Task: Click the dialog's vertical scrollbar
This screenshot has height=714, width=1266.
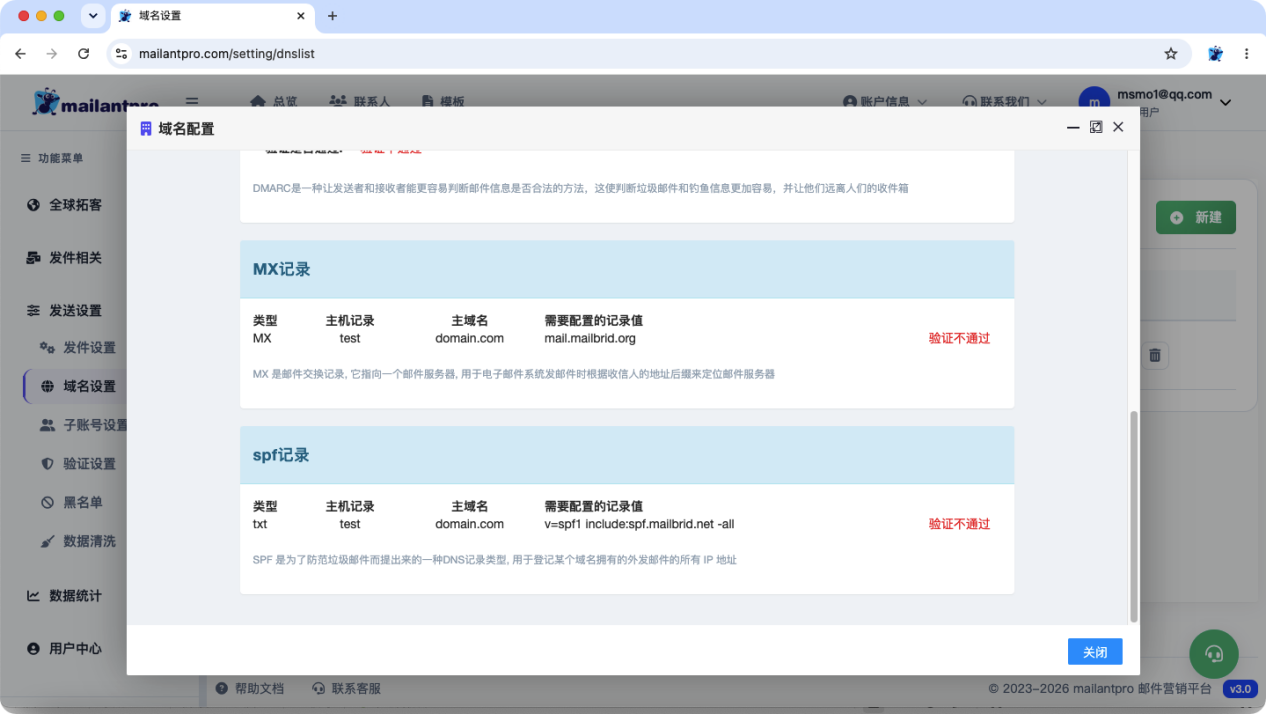Action: click(x=1133, y=515)
